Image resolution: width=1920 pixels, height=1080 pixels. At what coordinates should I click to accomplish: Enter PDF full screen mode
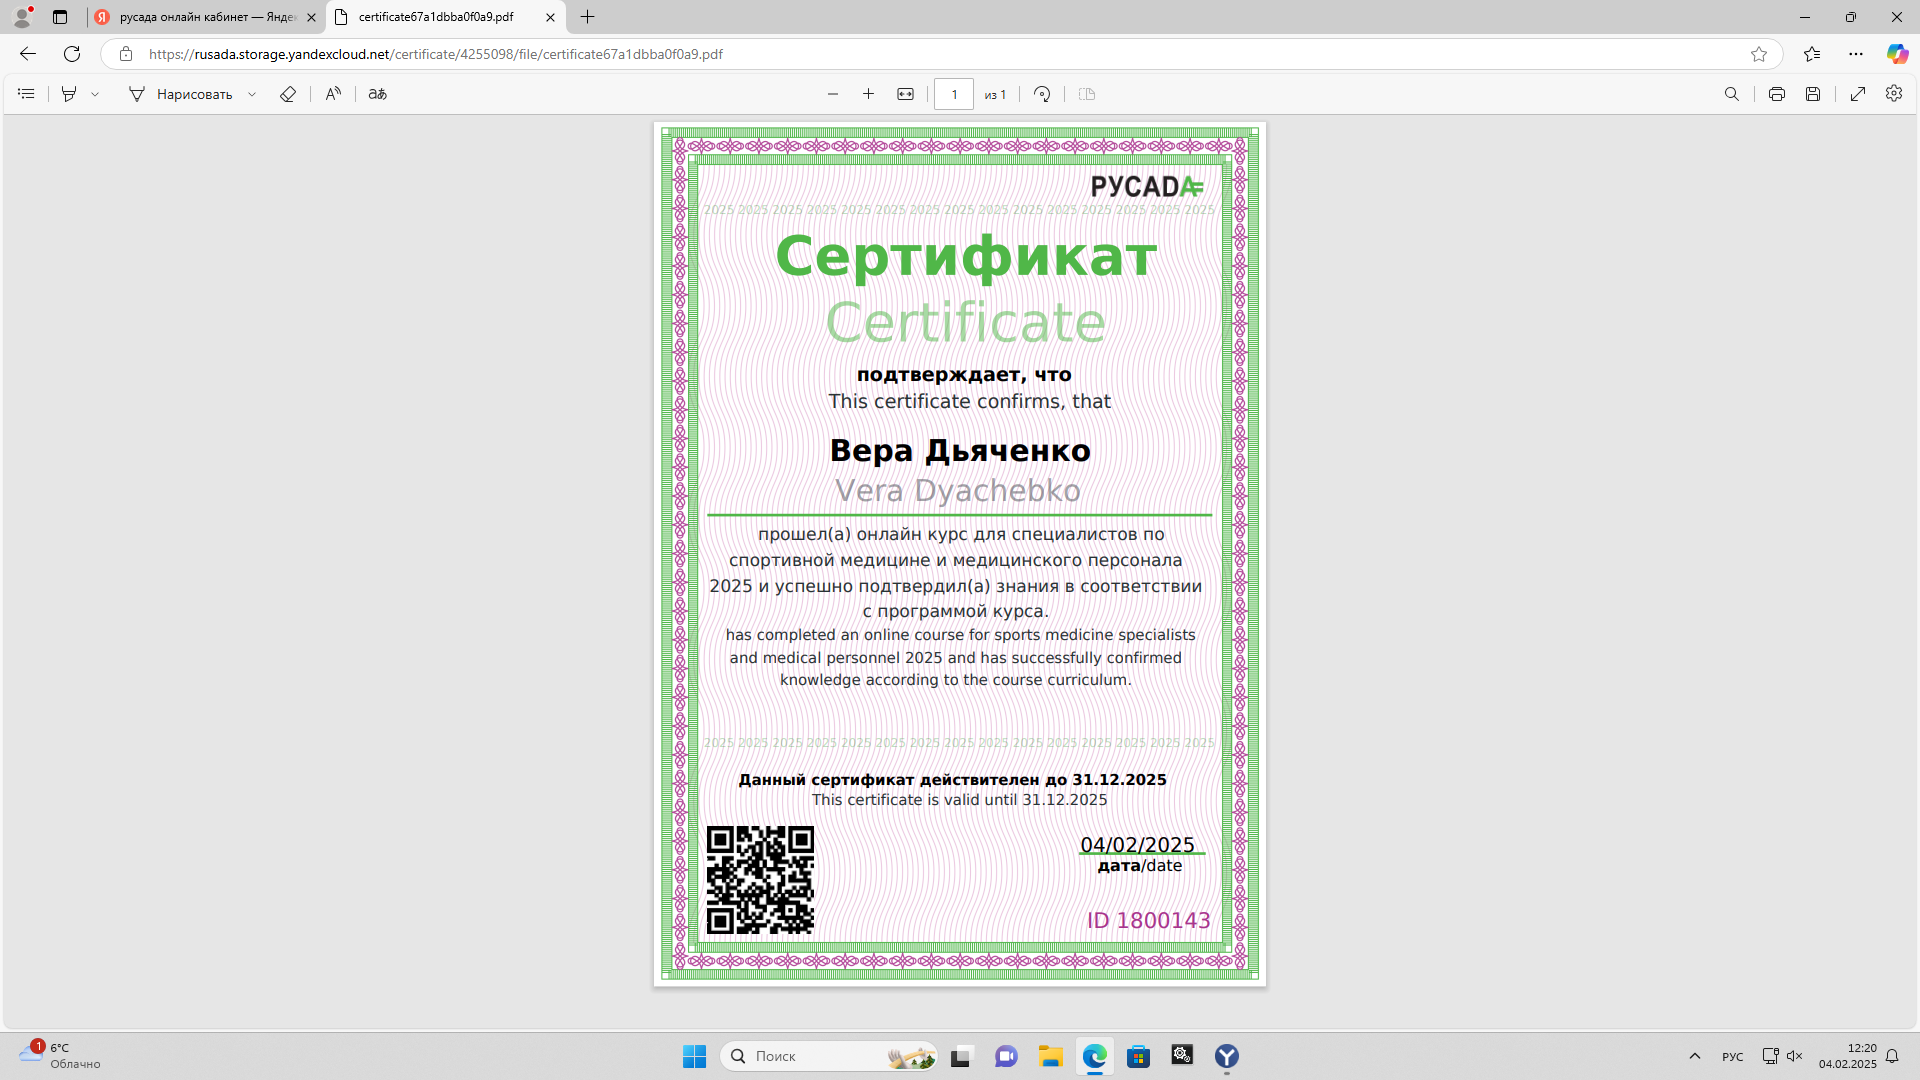(1858, 94)
